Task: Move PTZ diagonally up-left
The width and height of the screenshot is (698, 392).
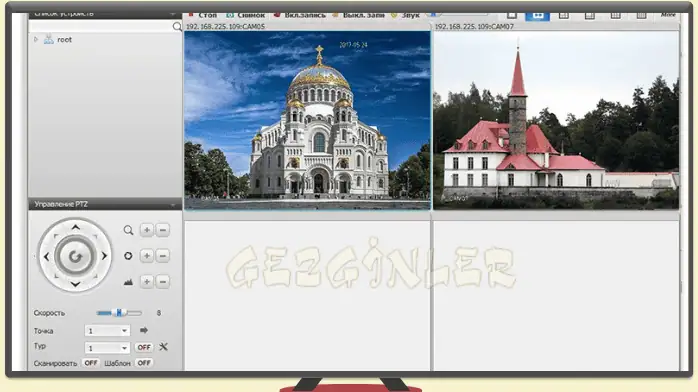Action: coord(56,236)
